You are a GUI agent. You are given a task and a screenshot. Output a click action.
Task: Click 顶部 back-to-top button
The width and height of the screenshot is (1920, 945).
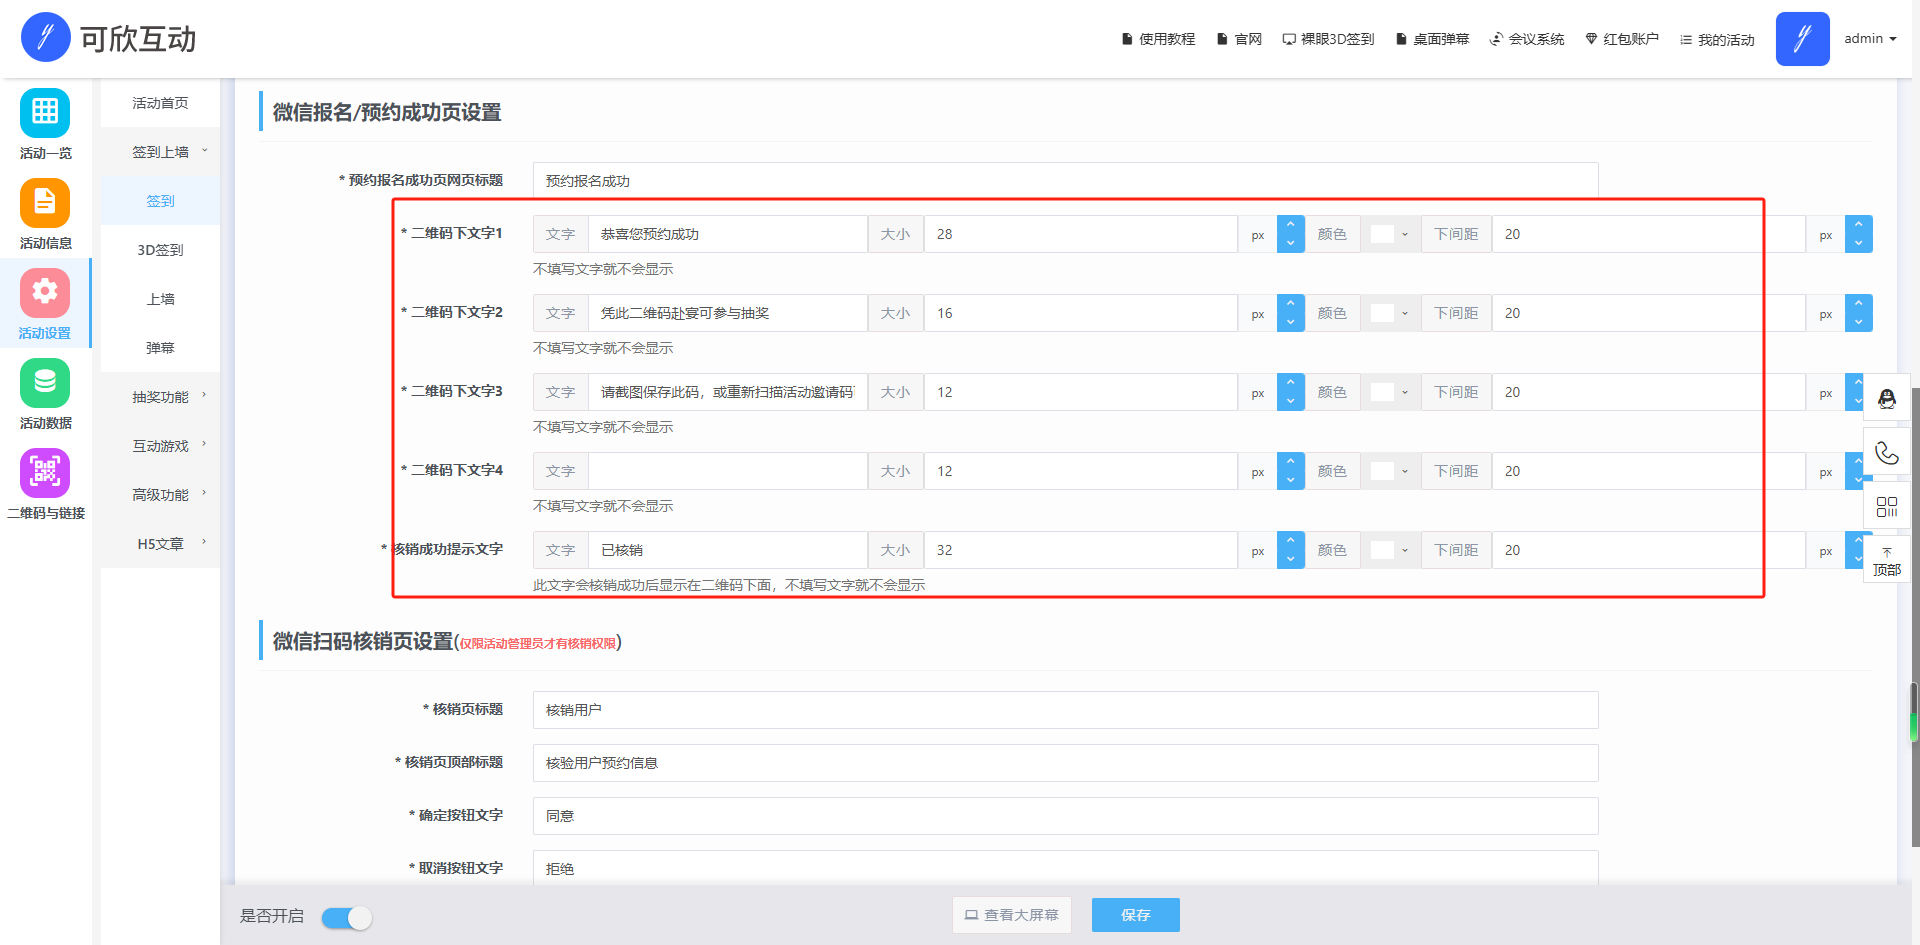[x=1887, y=562]
